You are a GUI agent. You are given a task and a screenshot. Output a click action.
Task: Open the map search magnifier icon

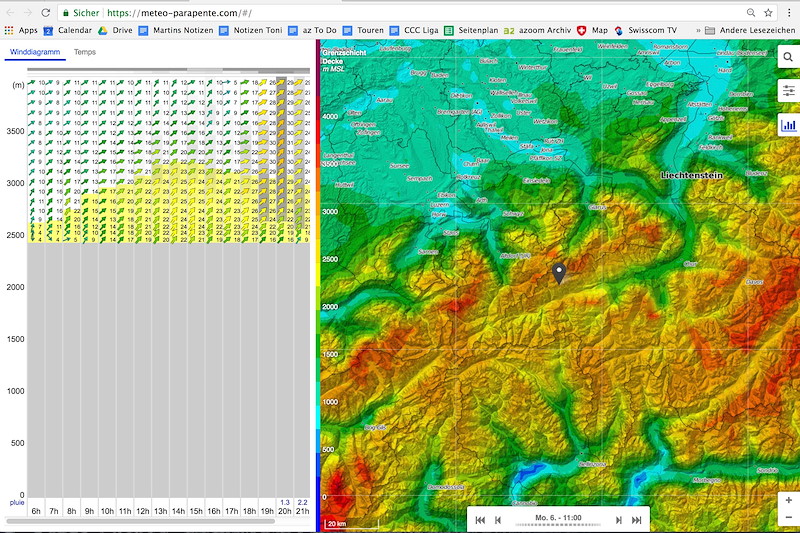pos(788,59)
